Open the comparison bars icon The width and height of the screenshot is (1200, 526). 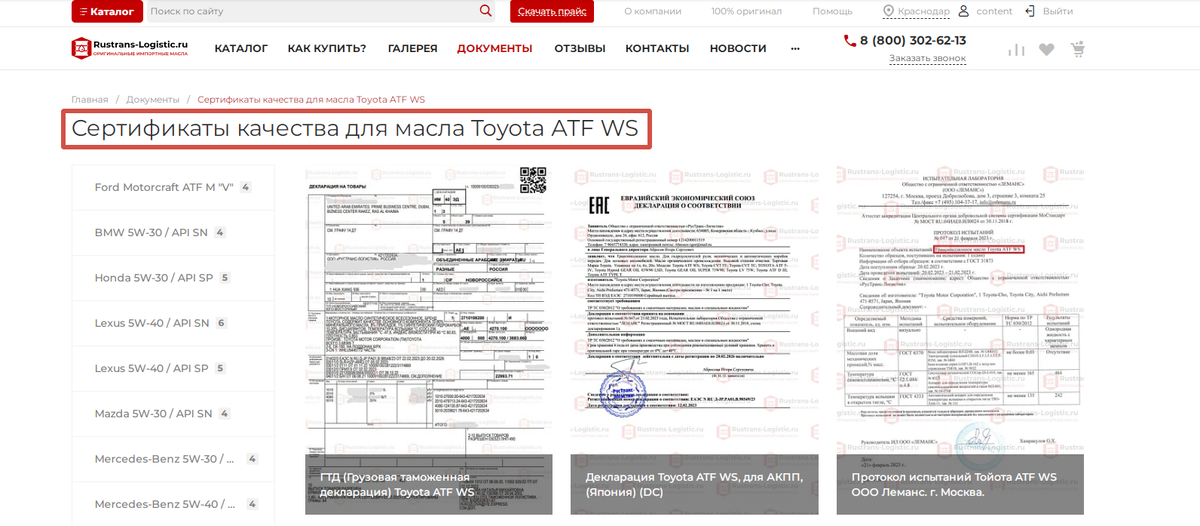1017,49
